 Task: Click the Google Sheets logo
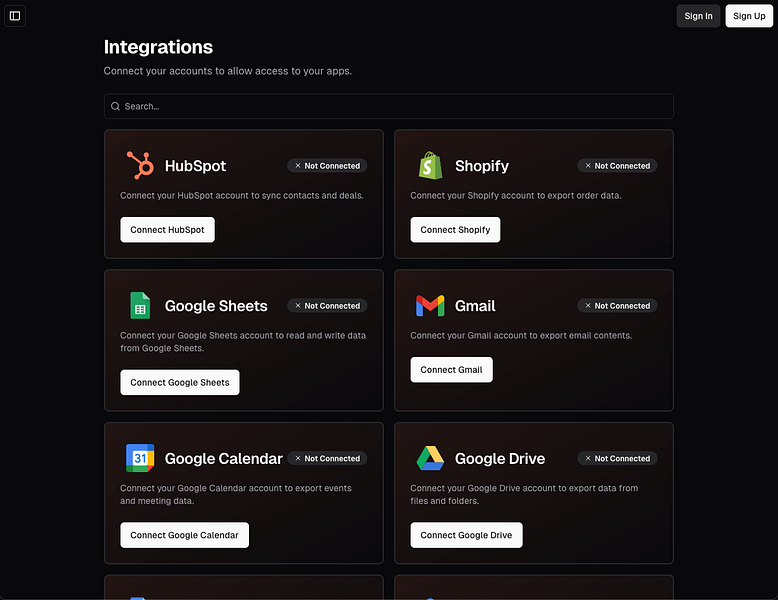pyautogui.click(x=140, y=305)
